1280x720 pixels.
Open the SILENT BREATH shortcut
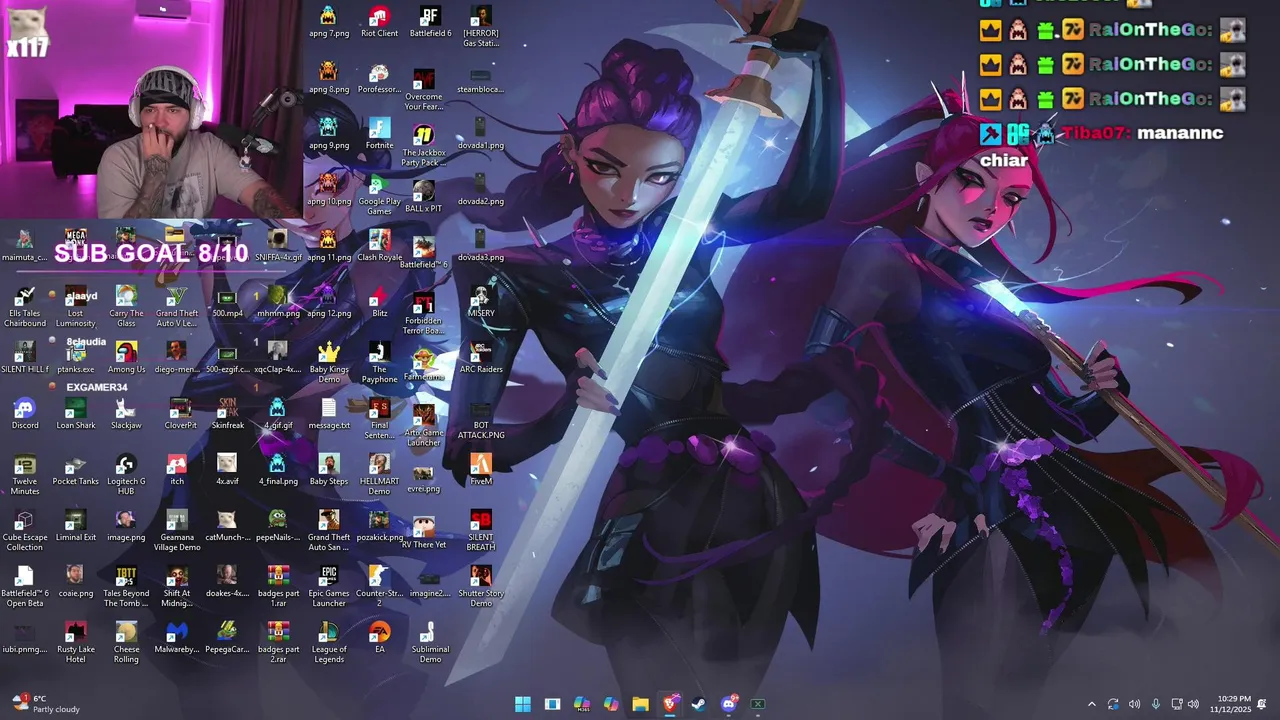(x=481, y=531)
